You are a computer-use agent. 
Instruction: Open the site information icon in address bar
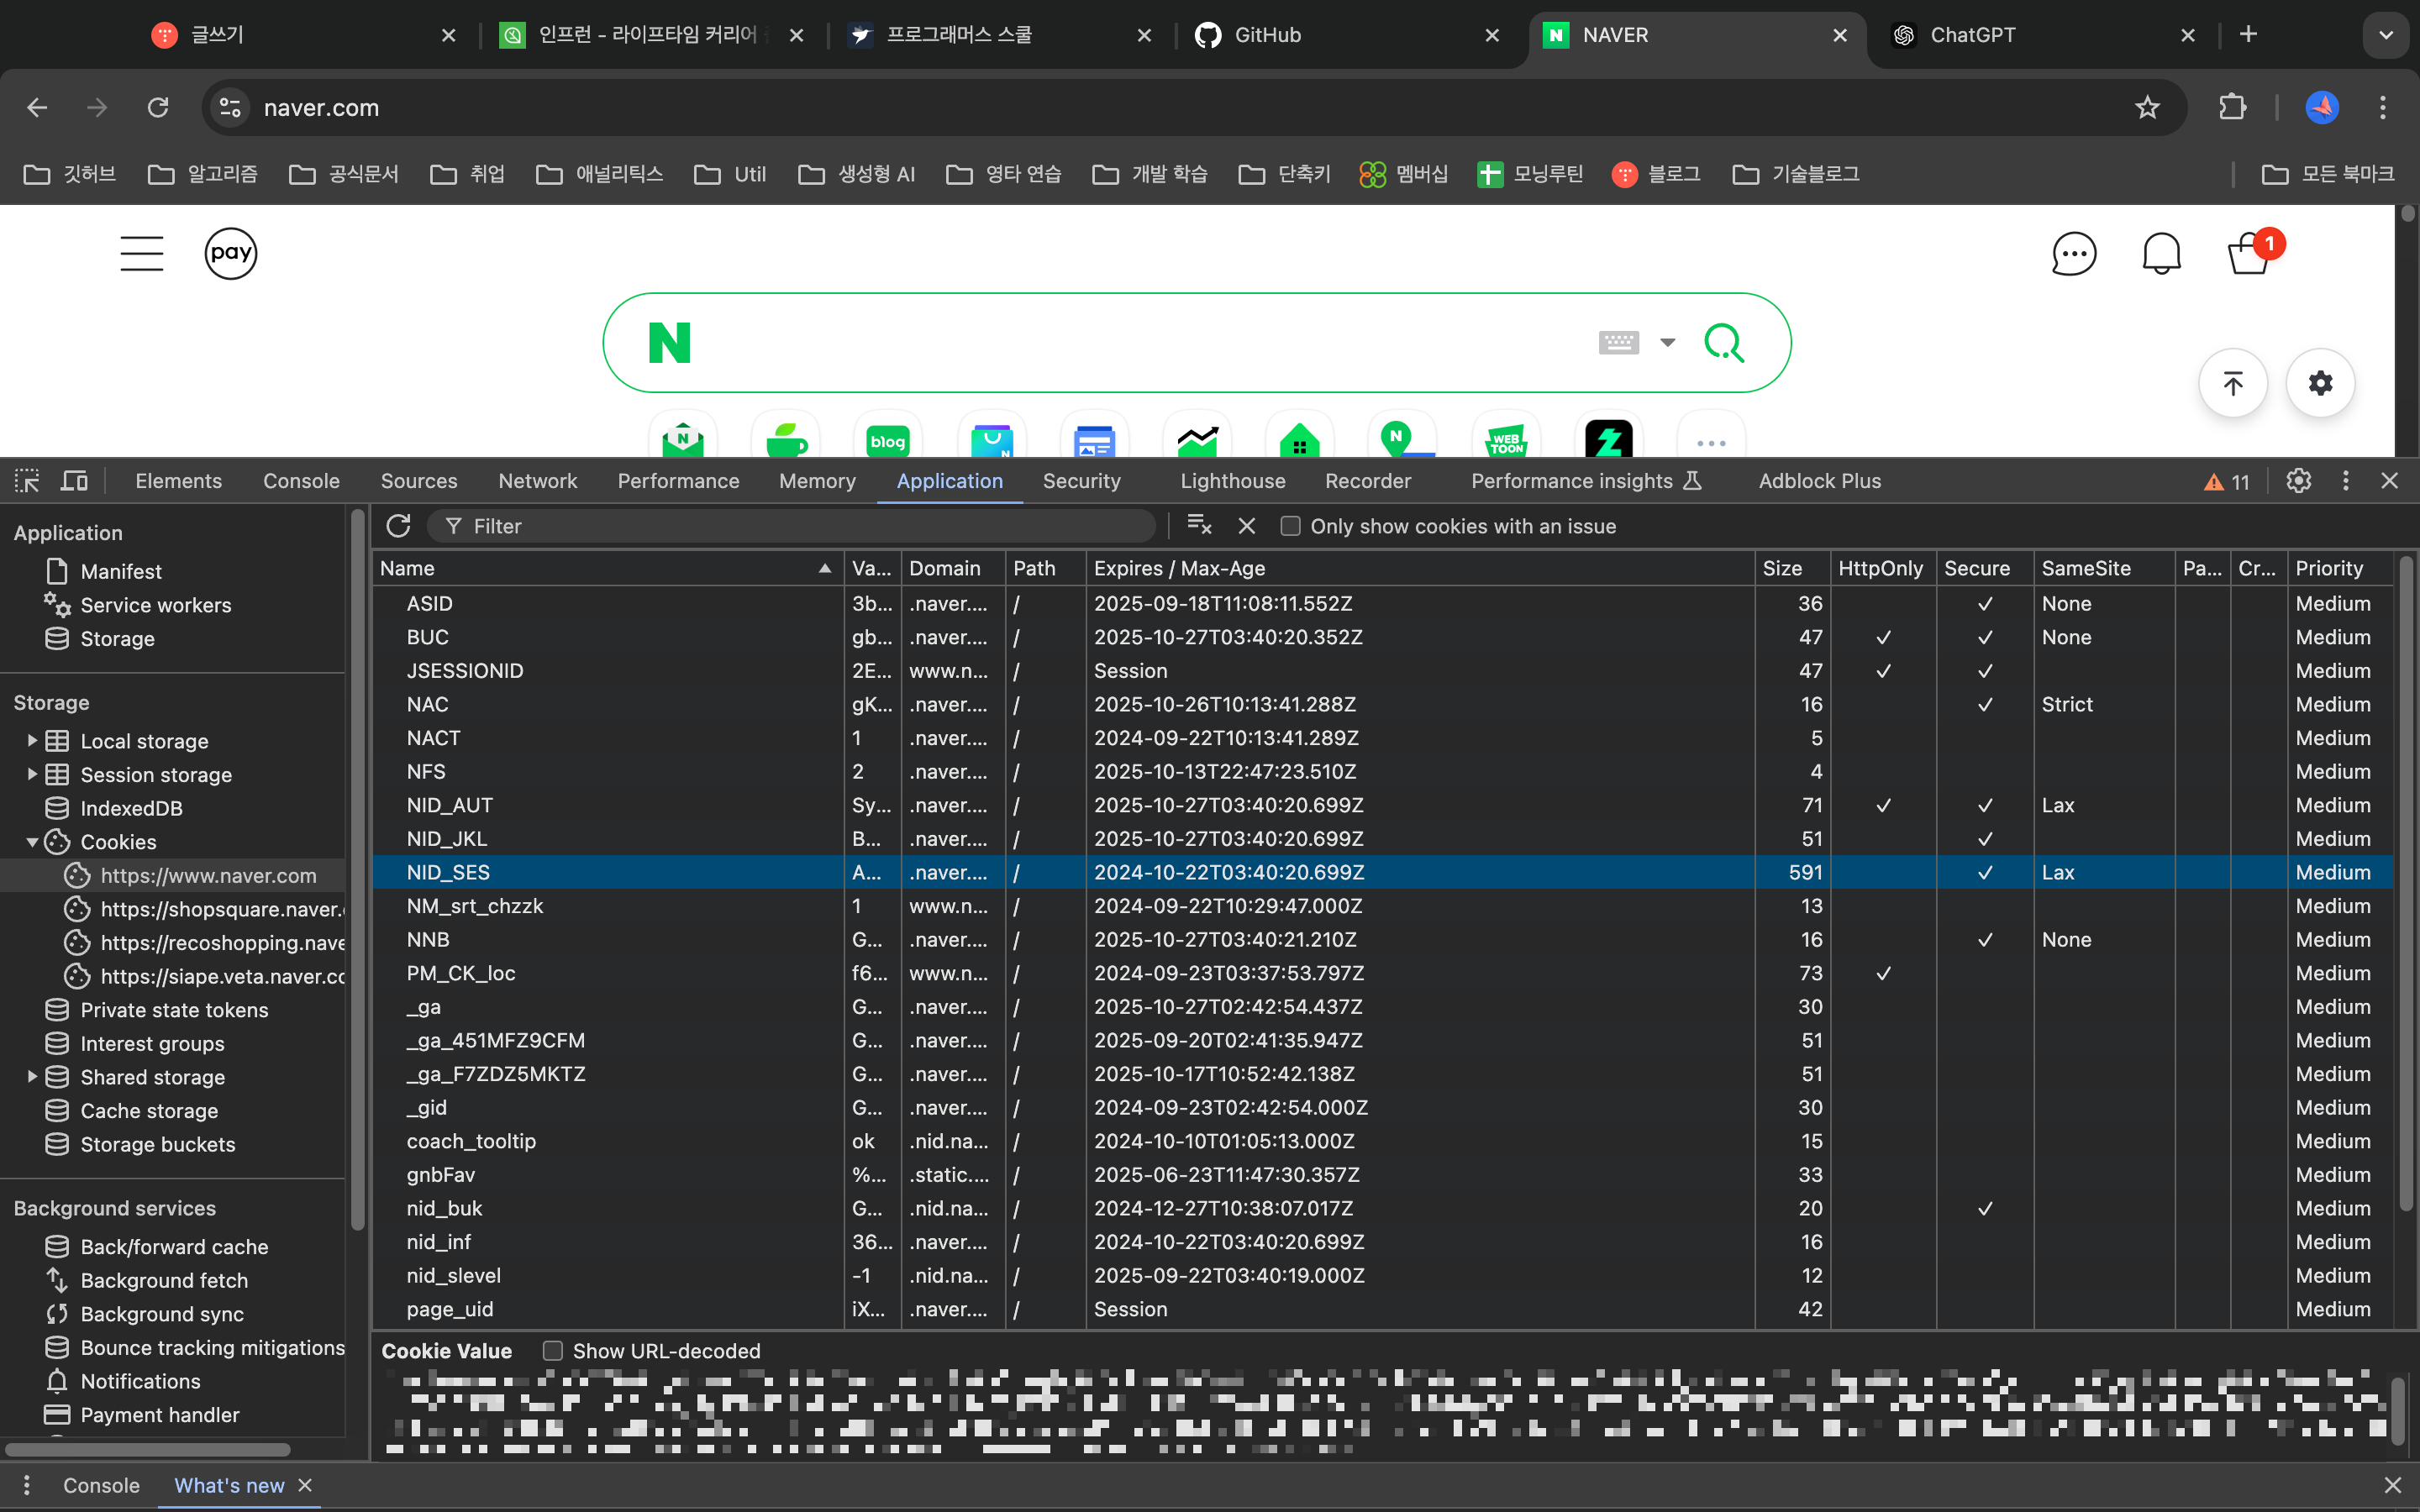[x=230, y=107]
